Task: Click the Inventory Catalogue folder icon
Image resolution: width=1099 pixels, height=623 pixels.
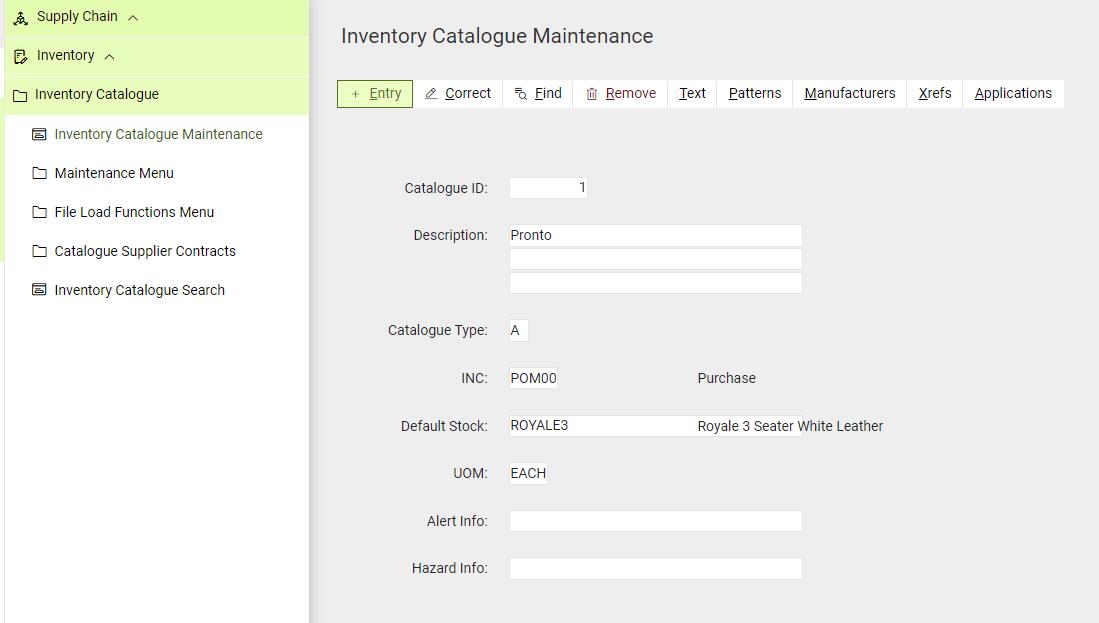Action: click(x=19, y=95)
